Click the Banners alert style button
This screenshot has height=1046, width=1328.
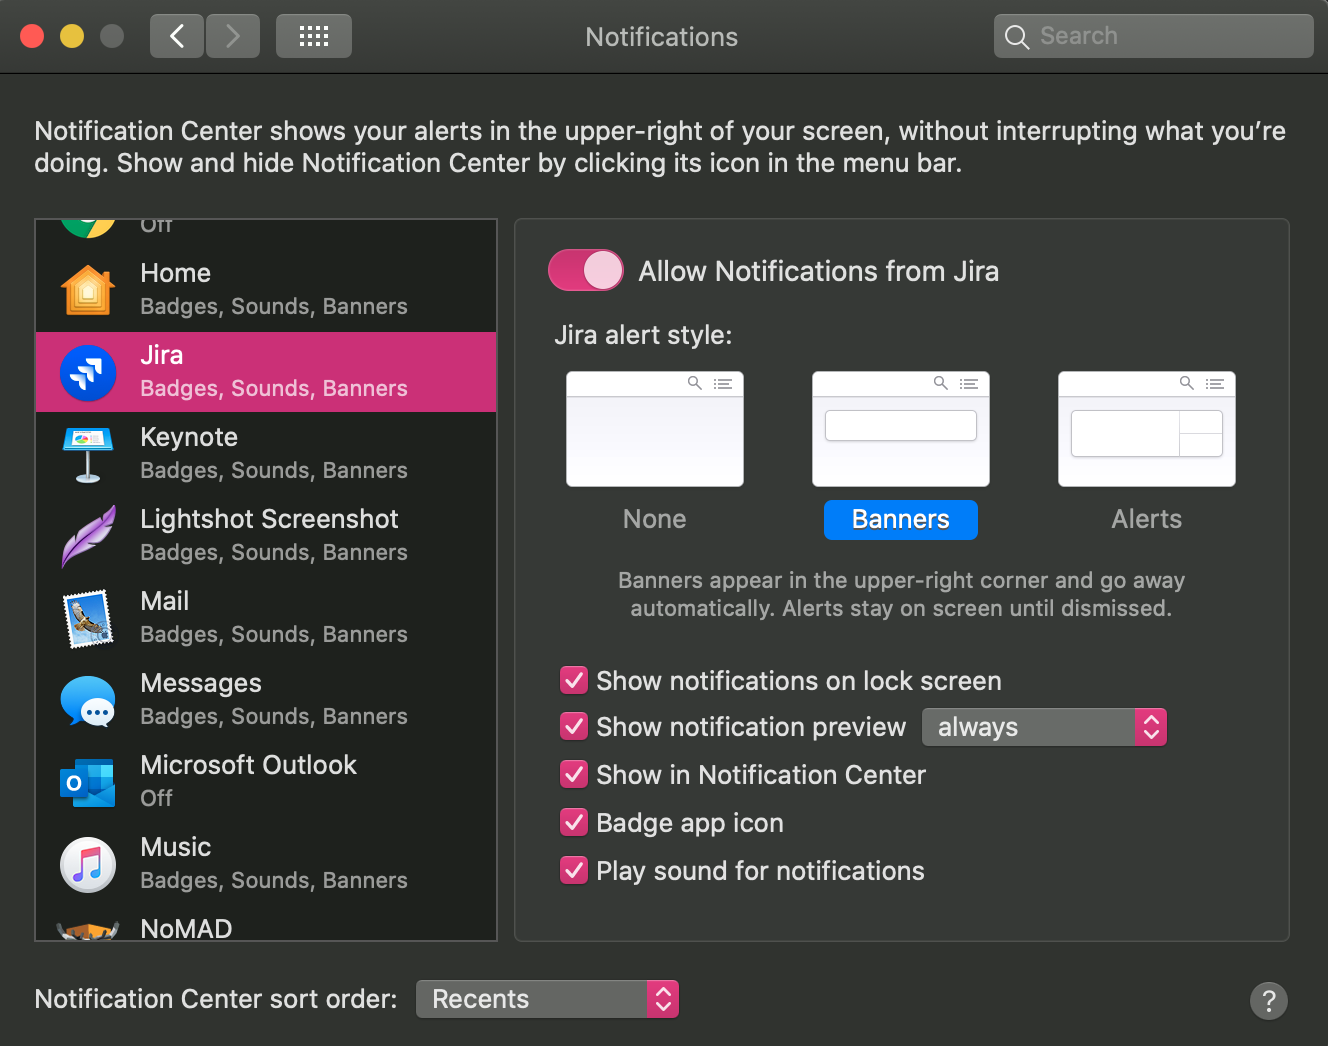point(900,519)
